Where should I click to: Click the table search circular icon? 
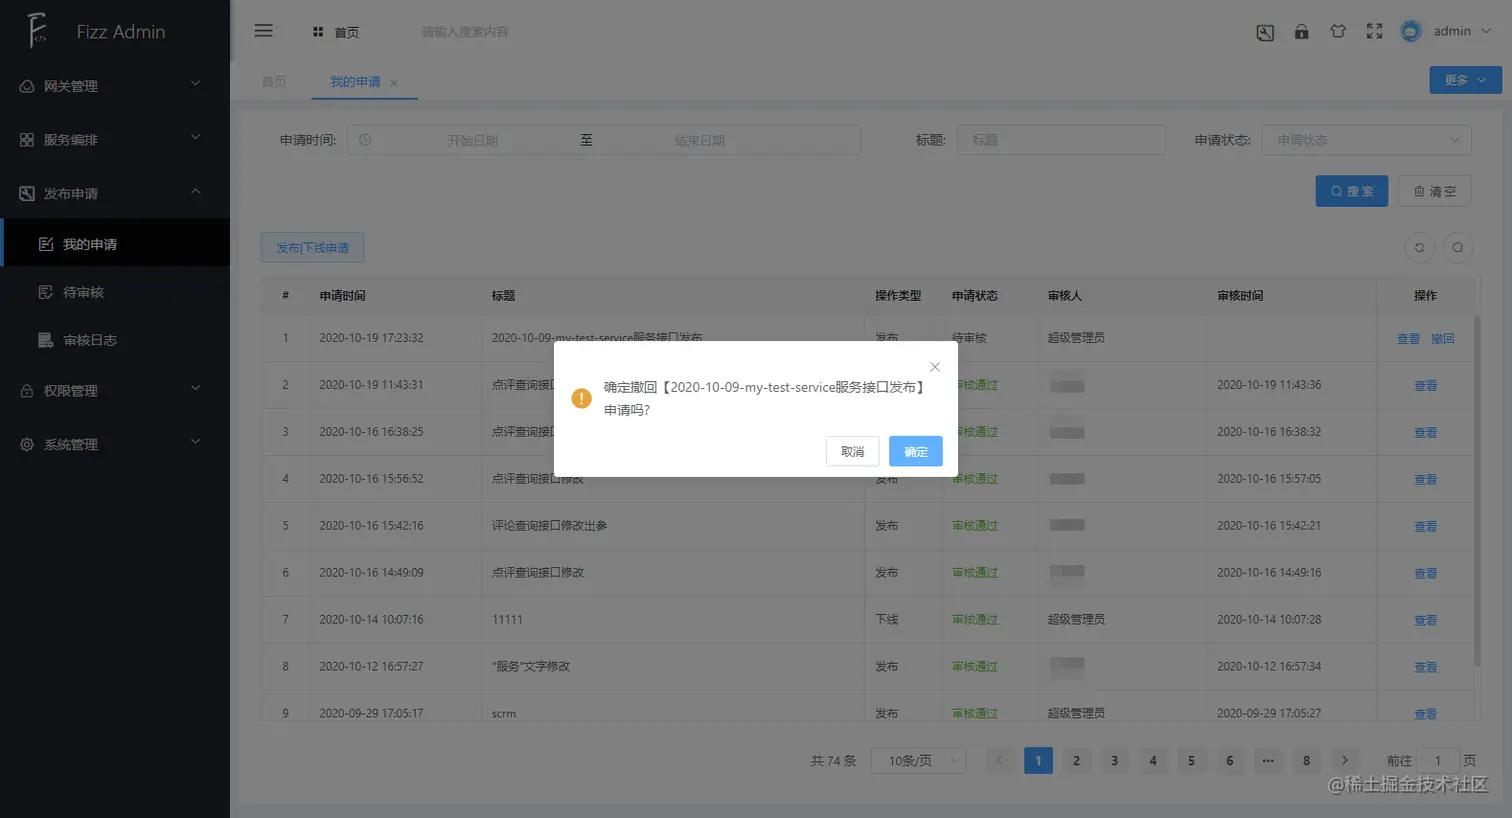pos(1458,247)
